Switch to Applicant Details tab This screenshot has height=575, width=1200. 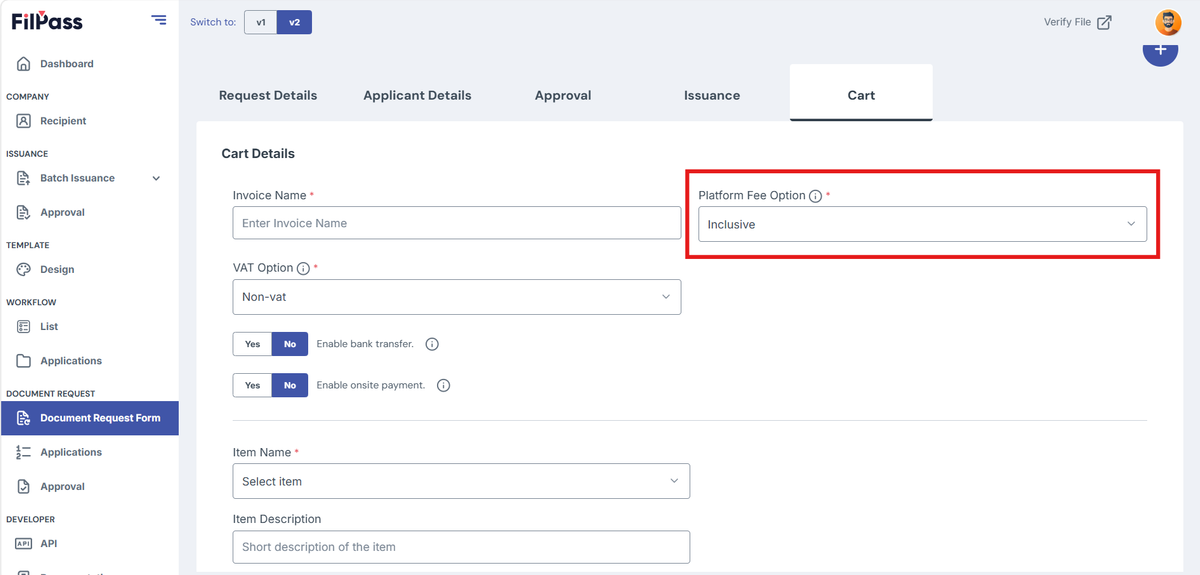(417, 95)
